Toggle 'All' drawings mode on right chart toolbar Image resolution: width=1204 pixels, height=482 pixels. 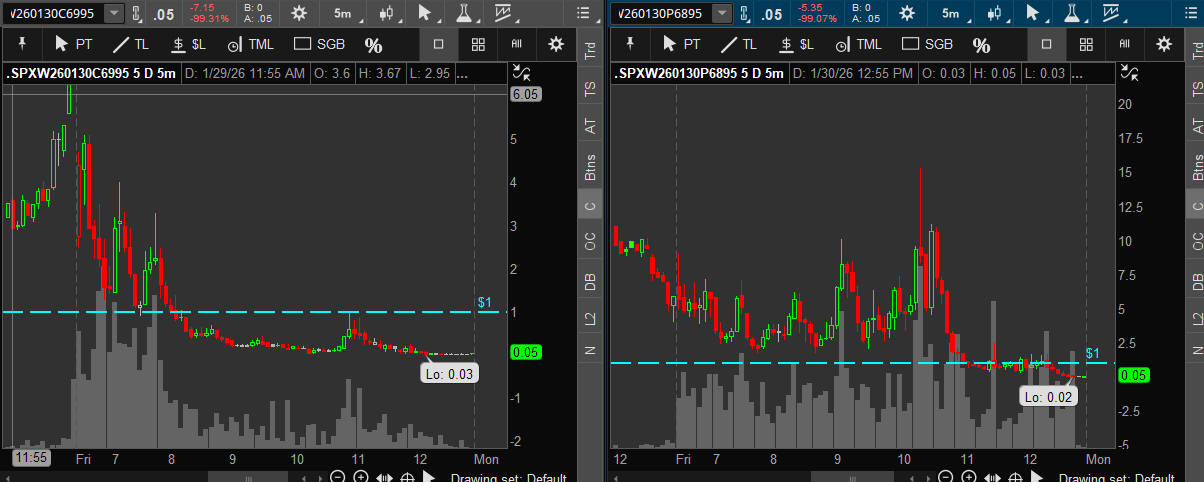(x=1124, y=45)
